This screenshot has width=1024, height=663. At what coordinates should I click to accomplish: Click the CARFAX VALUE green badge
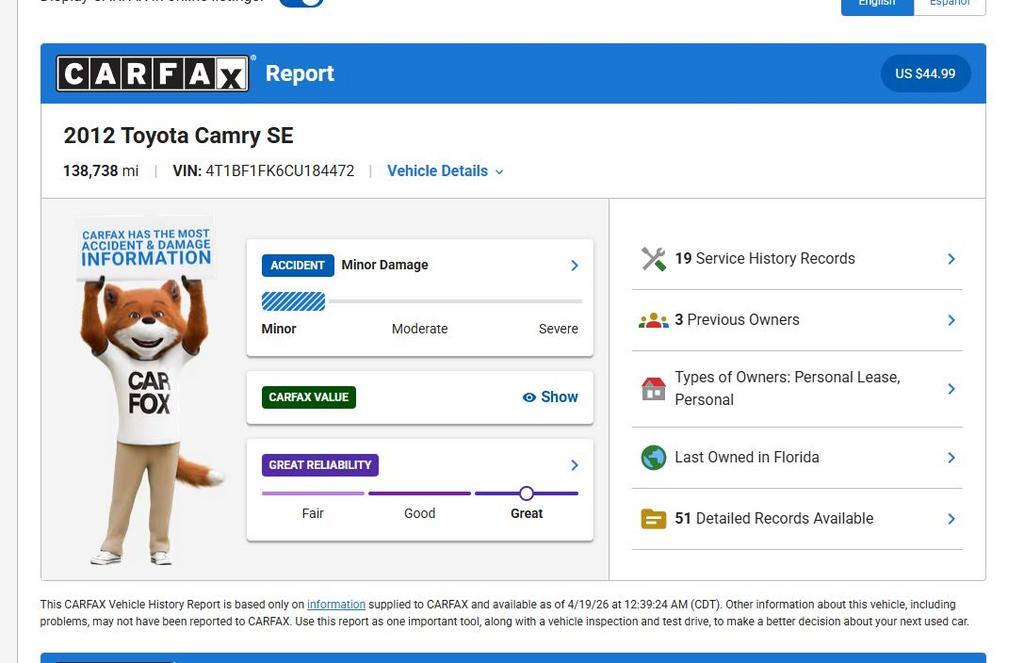[309, 397]
